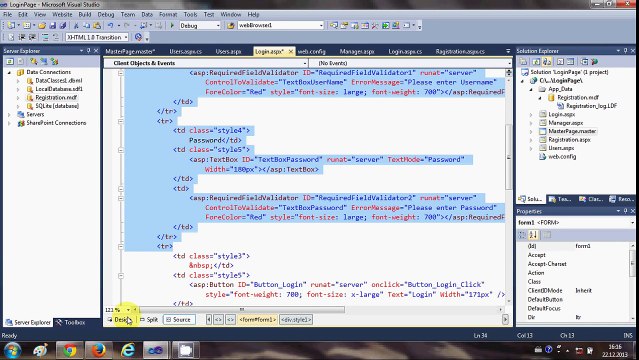The width and height of the screenshot is (639, 360).
Task: Click Refresh icon in Server Explorer
Action: pyautogui.click(x=10, y=61)
